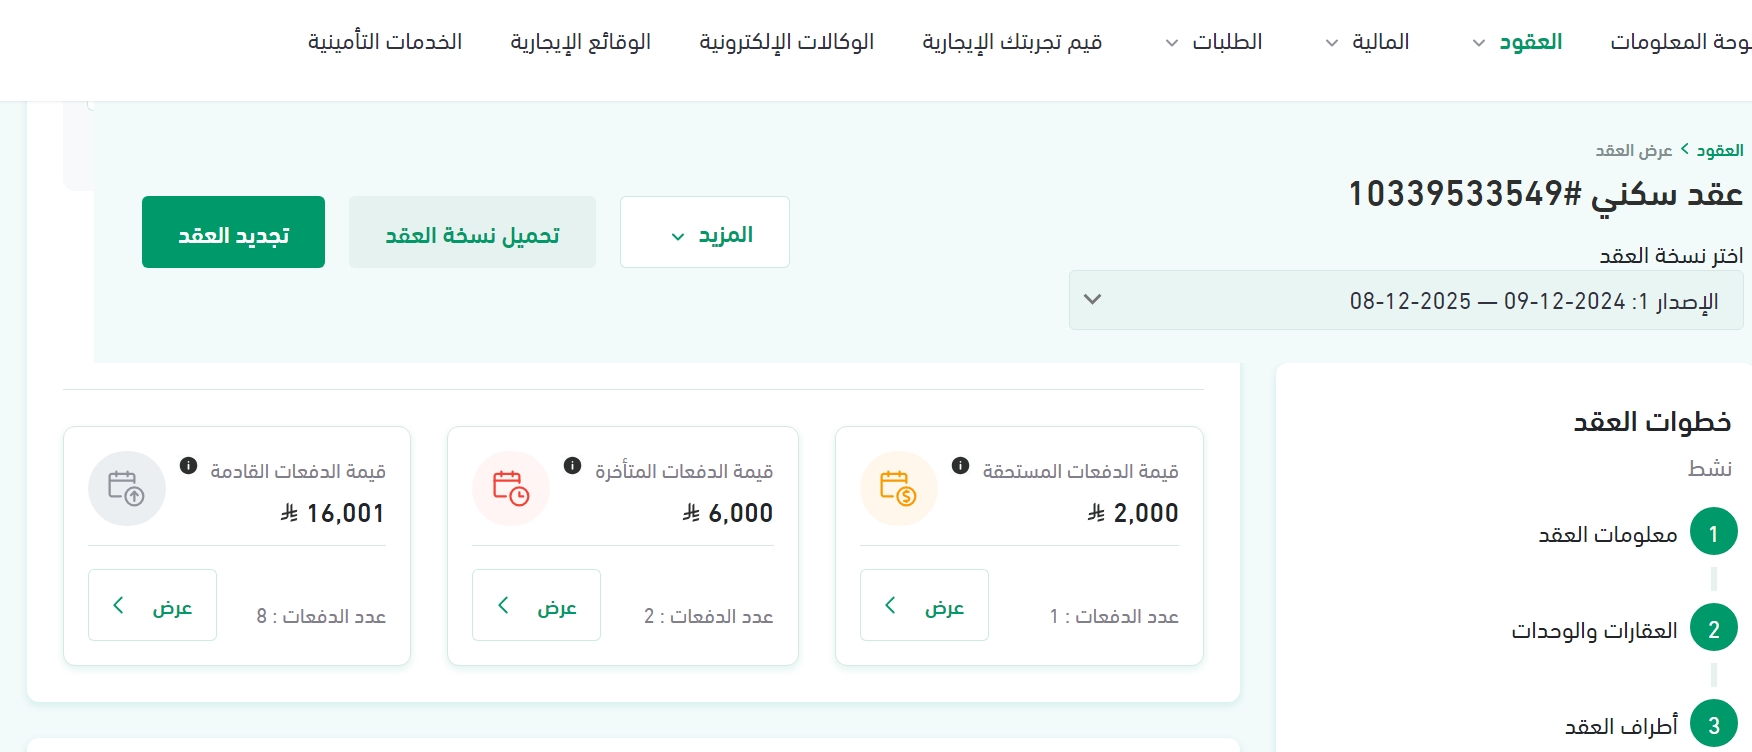Open the المالية menu in navbar
Screen dimensions: 1752x752
tap(1368, 42)
